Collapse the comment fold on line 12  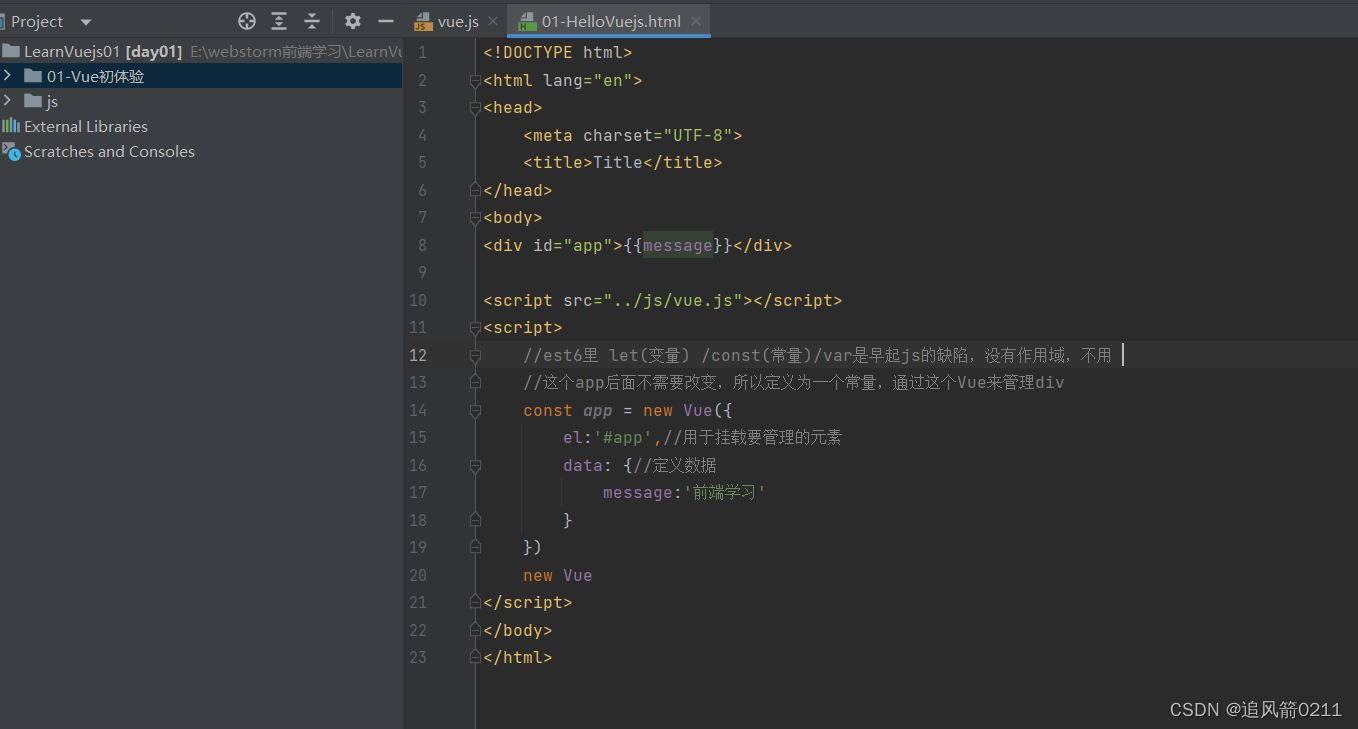coord(476,355)
